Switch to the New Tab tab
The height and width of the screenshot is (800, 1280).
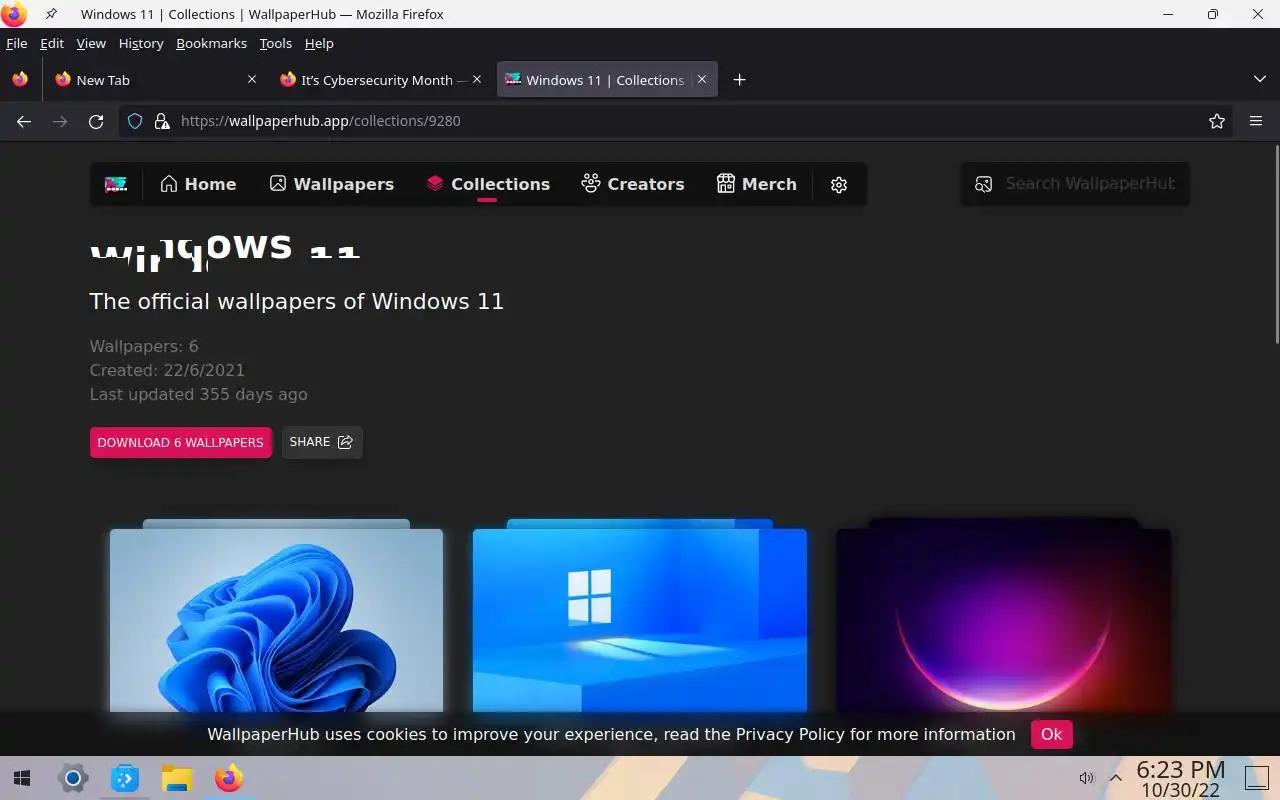tap(155, 80)
